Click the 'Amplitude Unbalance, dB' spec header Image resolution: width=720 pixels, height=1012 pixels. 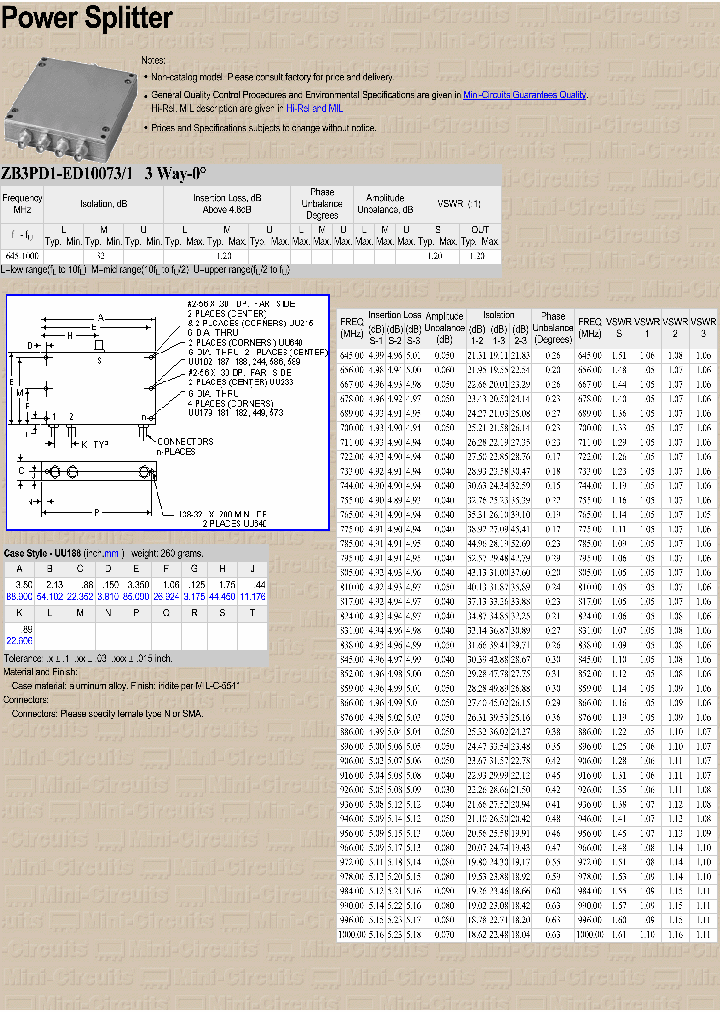pyautogui.click(x=385, y=204)
